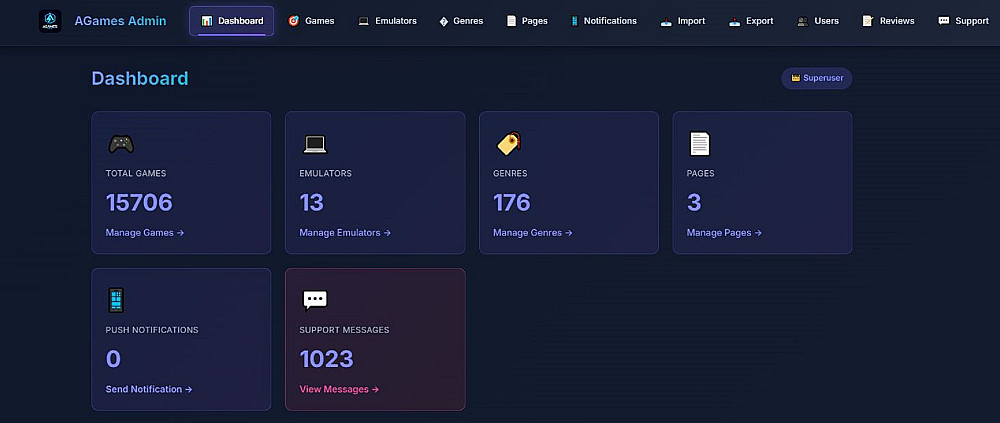This screenshot has height=423, width=1000.
Task: Open the Emulators nav item
Action: pos(388,21)
